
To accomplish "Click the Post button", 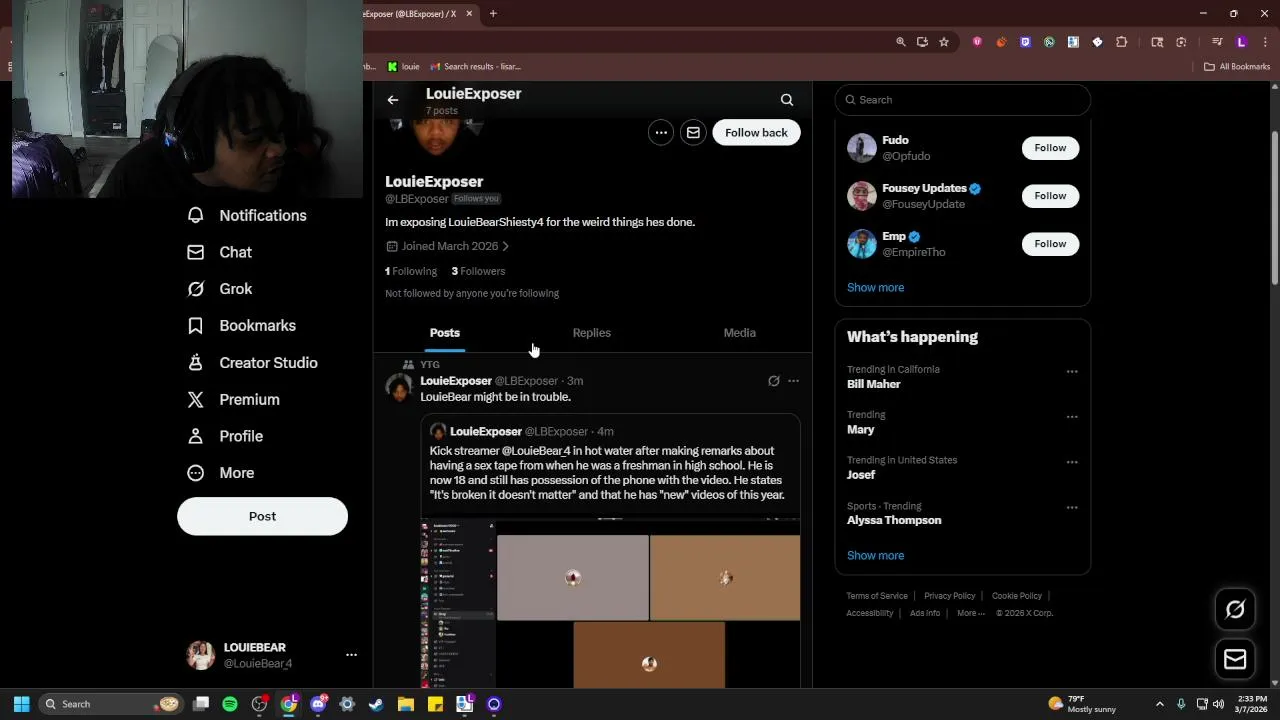I will point(262,516).
